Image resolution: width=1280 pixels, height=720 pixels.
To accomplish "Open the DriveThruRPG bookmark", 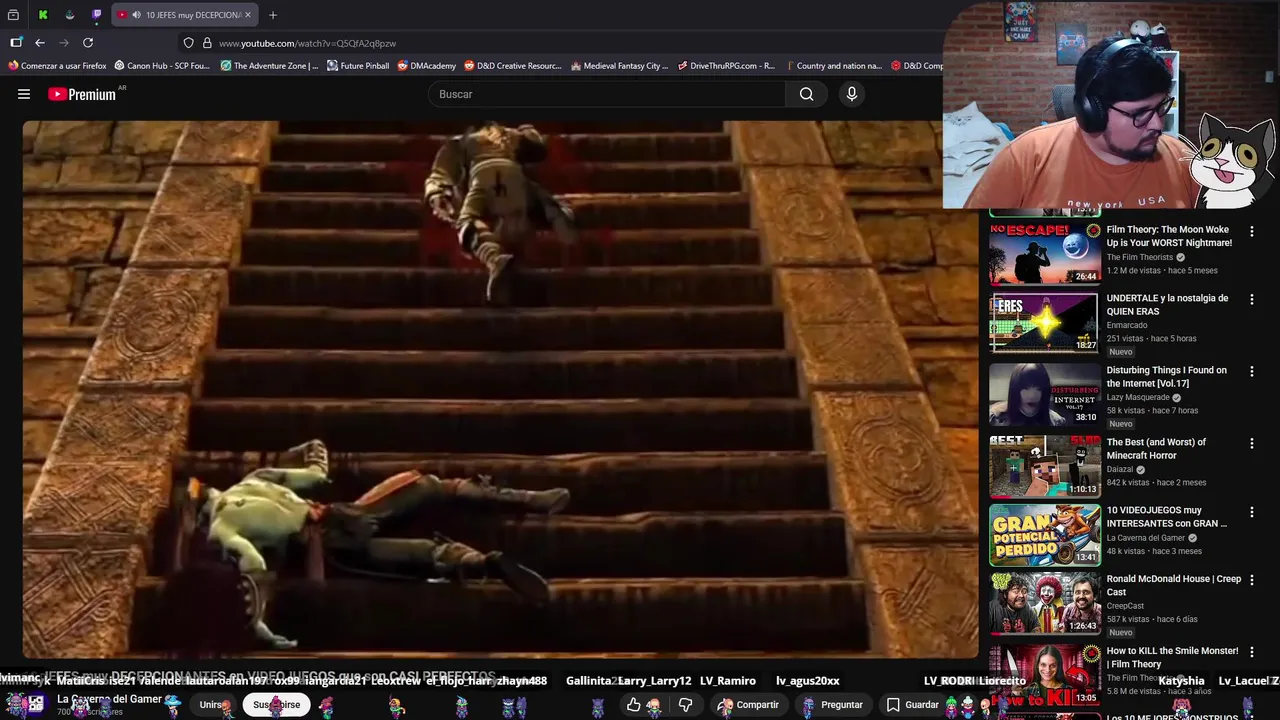I will pos(726,66).
